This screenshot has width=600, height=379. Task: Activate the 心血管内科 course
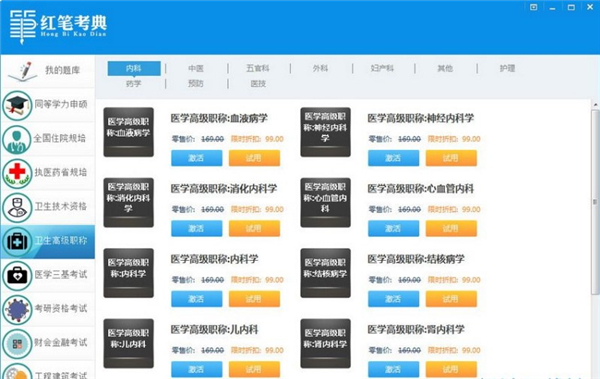point(393,229)
